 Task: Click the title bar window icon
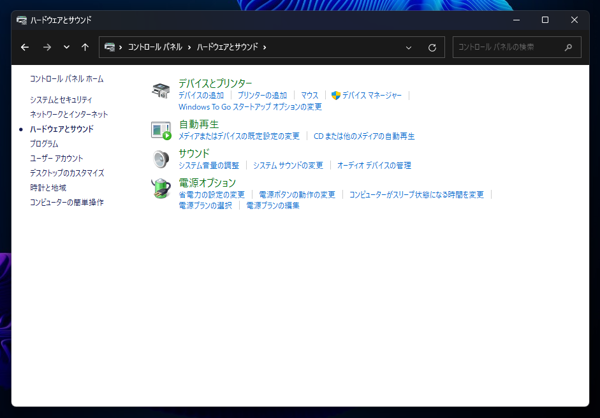point(22,20)
